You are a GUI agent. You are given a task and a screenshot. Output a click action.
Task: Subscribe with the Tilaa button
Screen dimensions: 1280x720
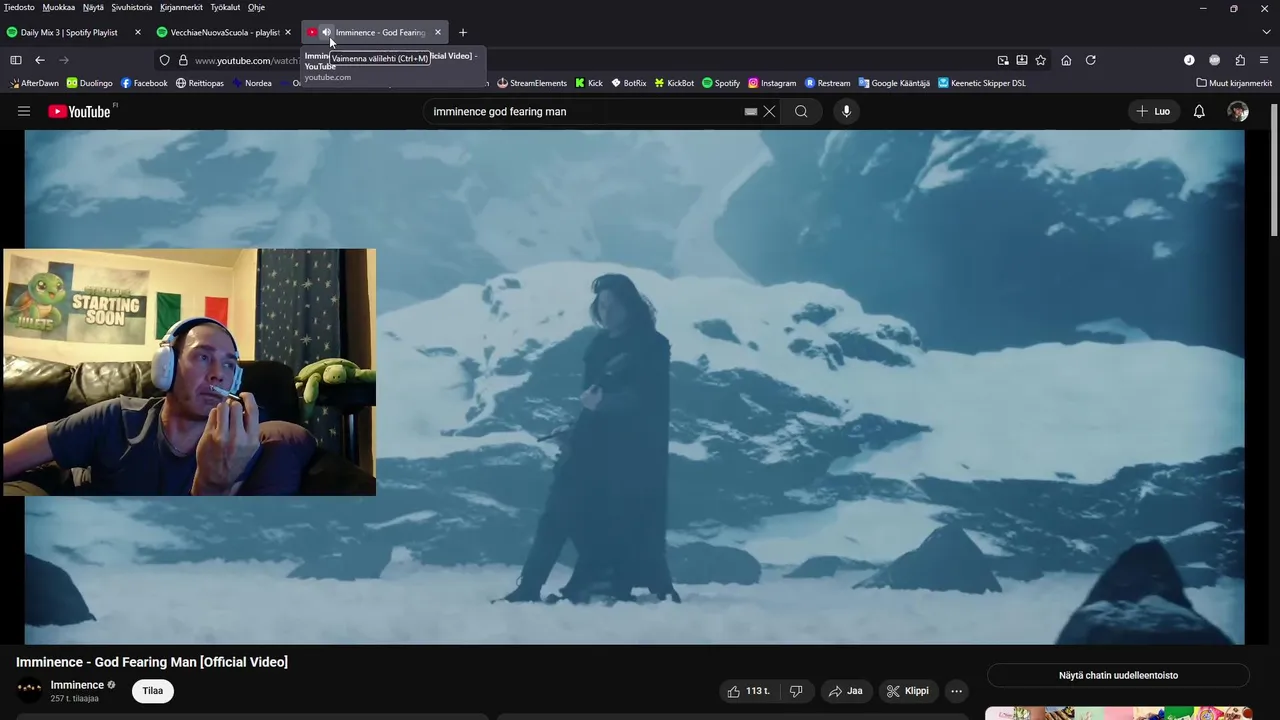pyautogui.click(x=153, y=691)
